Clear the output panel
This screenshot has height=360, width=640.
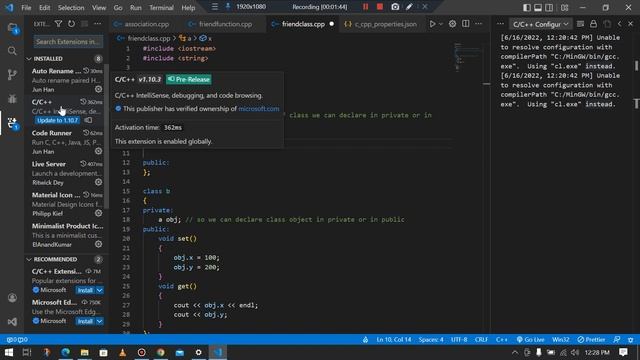click(580, 24)
